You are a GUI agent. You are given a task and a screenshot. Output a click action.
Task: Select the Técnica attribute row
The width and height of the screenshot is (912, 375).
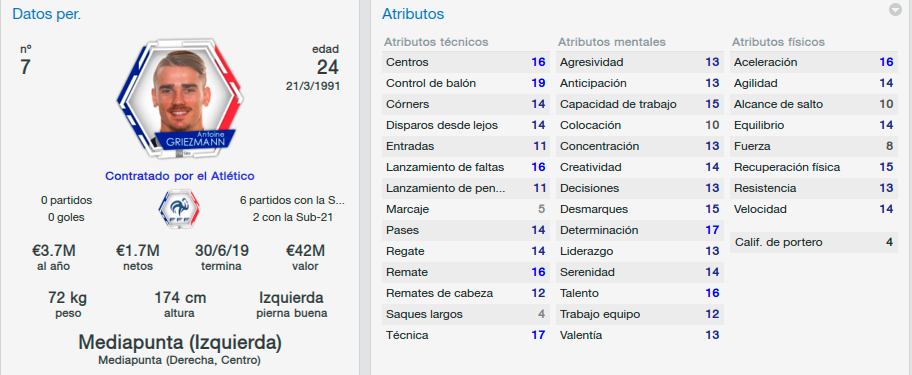tap(465, 335)
